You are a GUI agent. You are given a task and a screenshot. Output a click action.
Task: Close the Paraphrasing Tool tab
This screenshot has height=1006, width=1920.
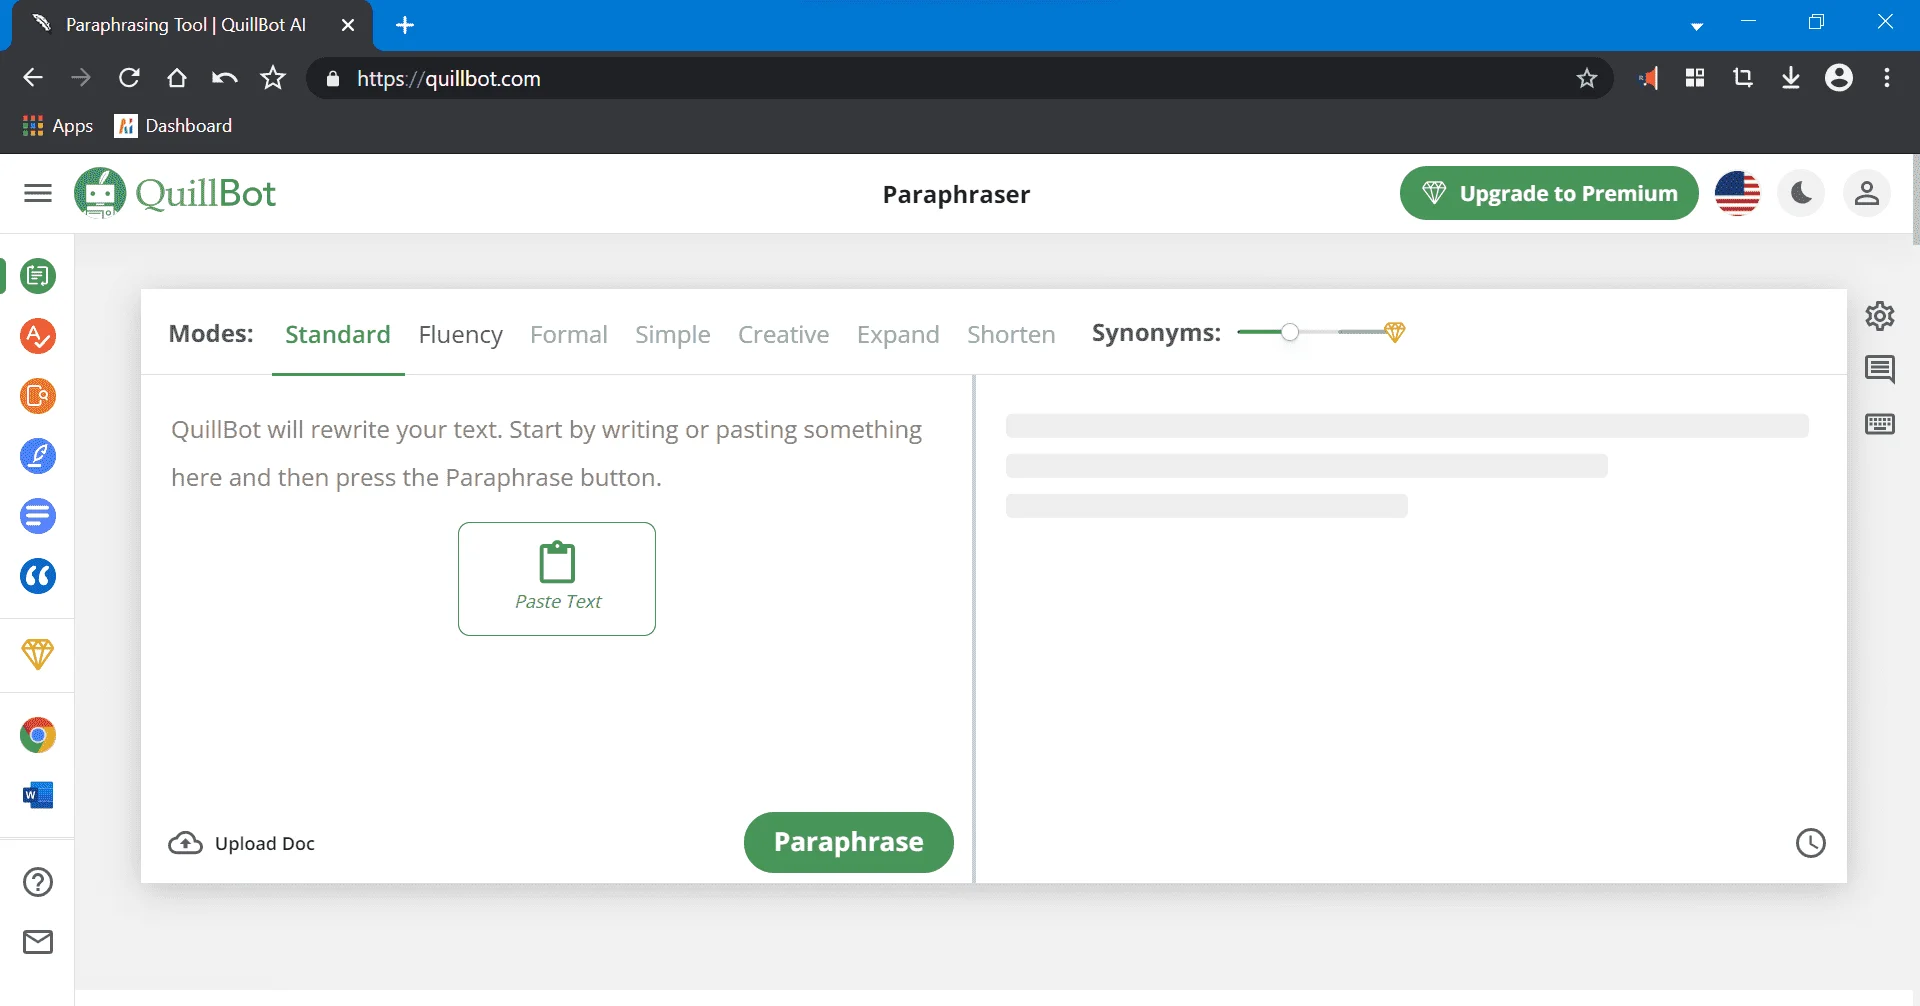click(x=348, y=26)
